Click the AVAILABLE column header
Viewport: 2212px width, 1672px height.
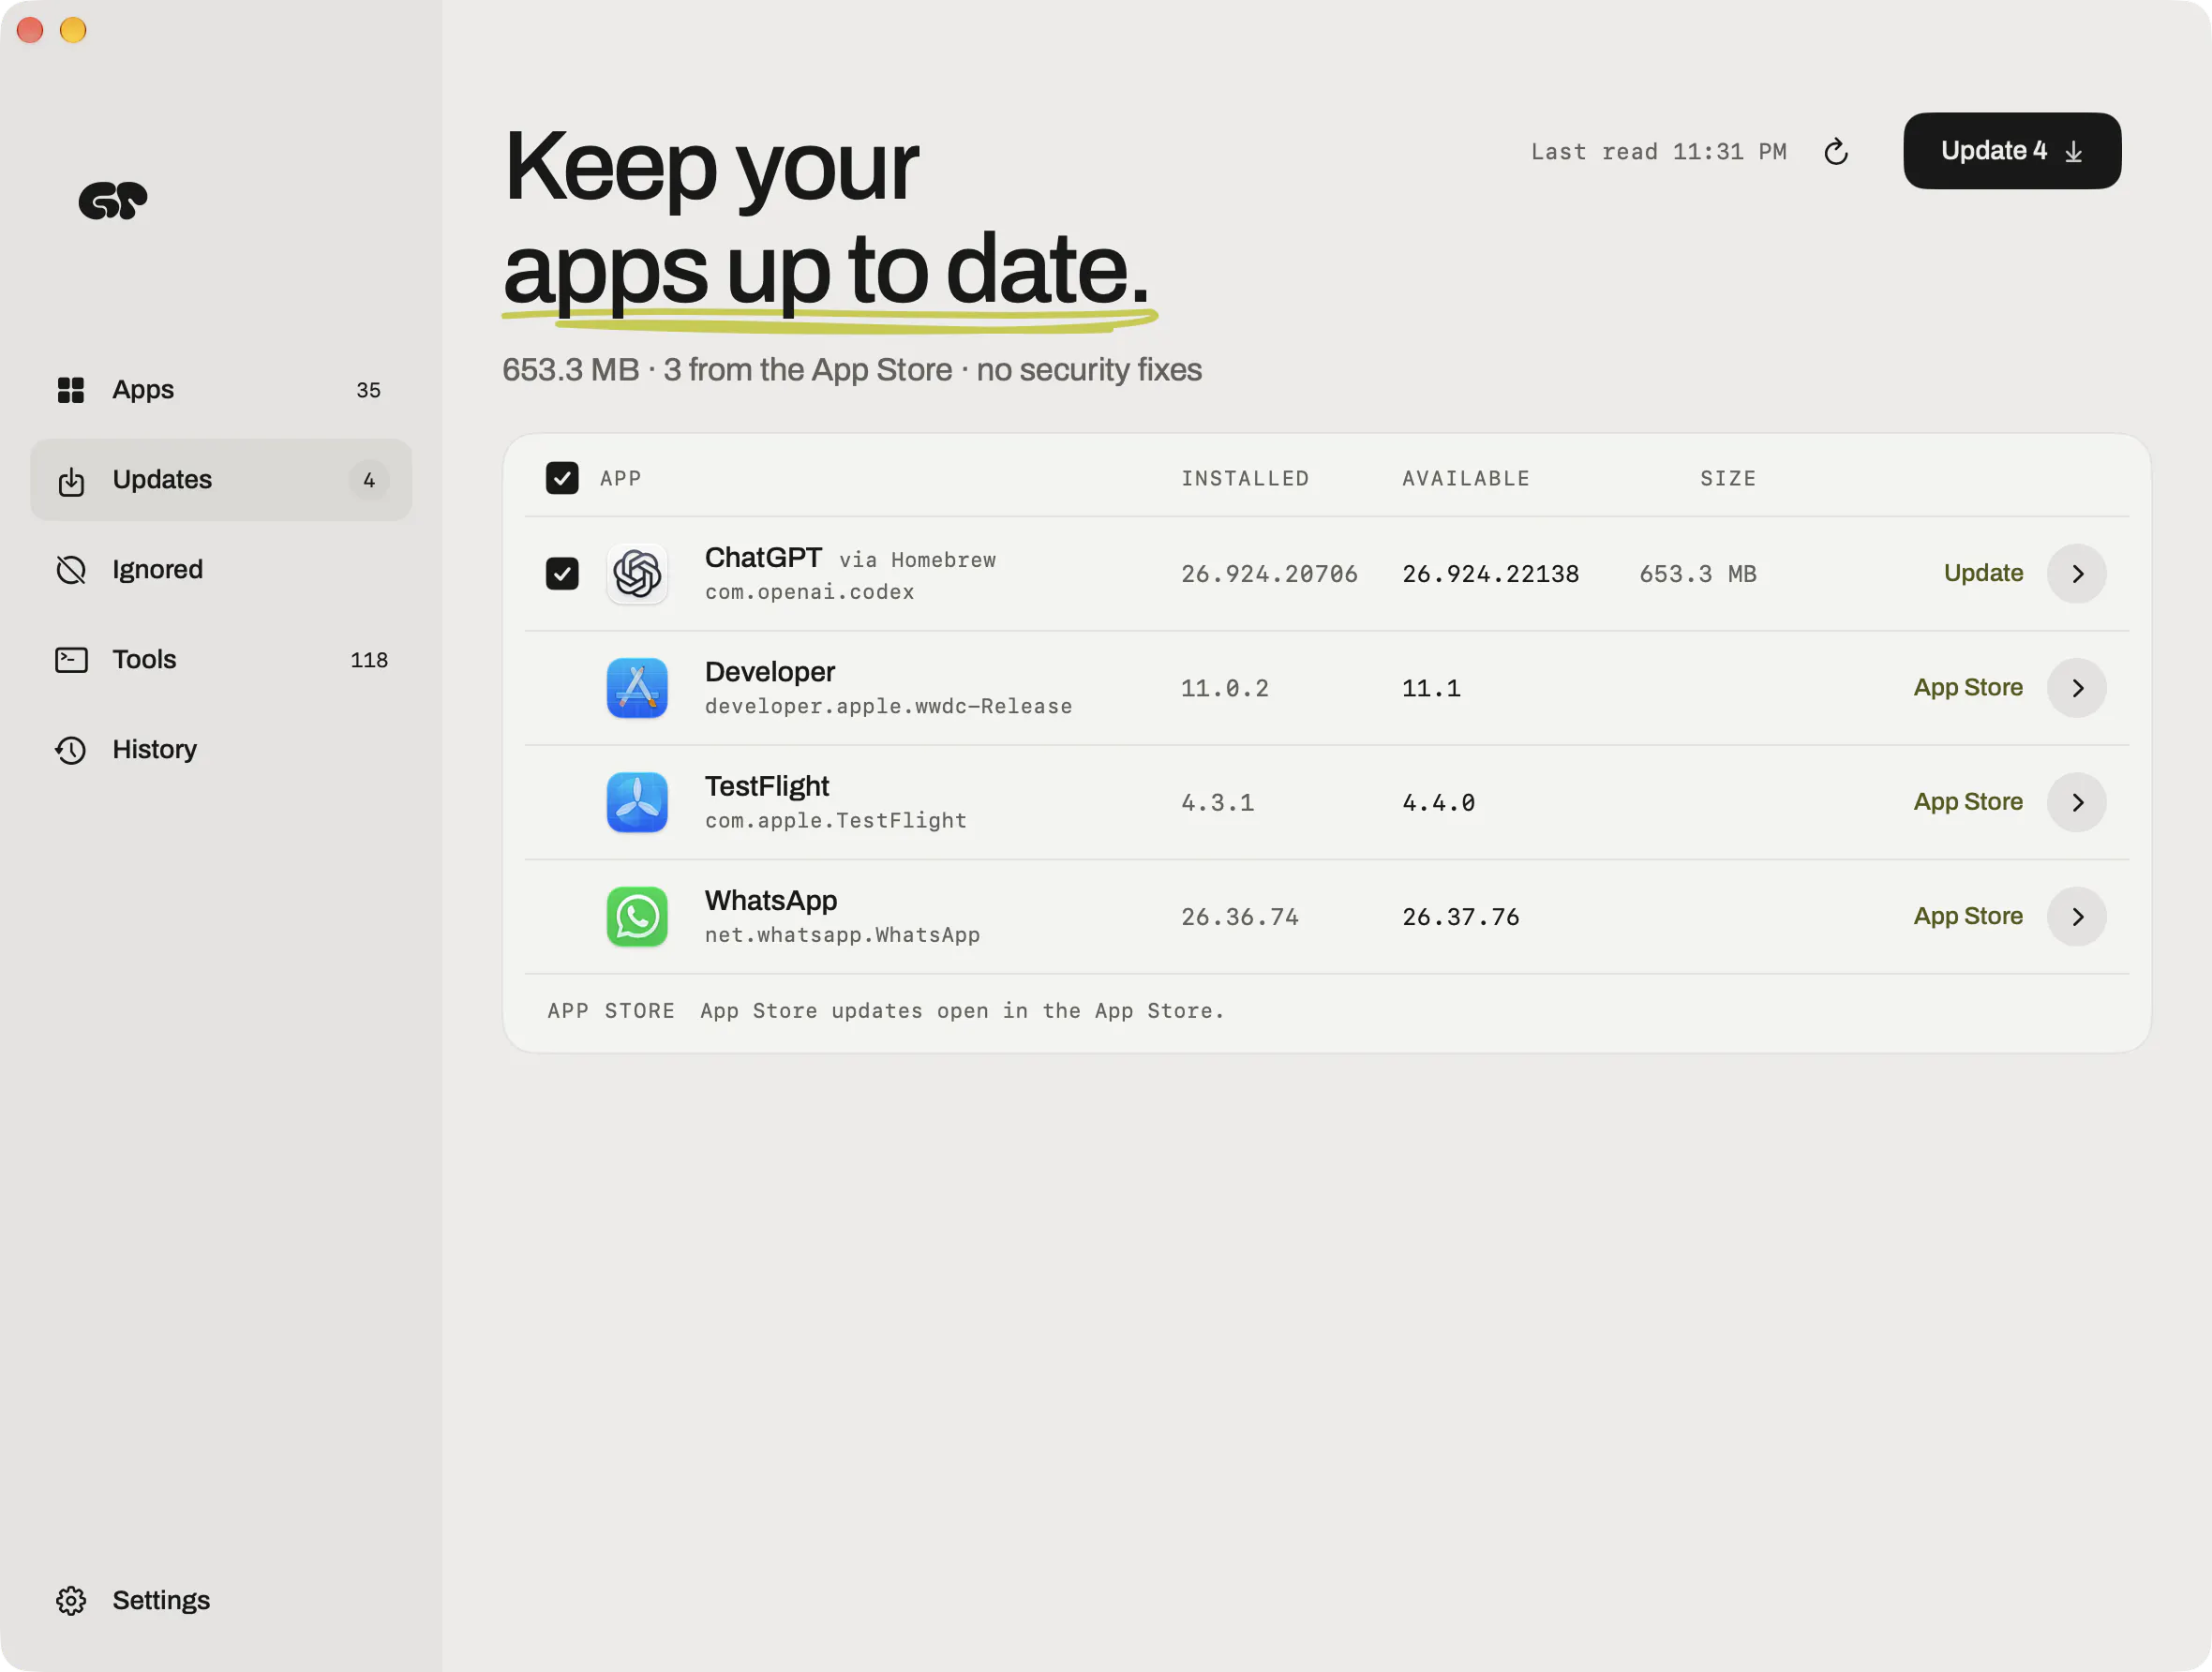[1466, 479]
